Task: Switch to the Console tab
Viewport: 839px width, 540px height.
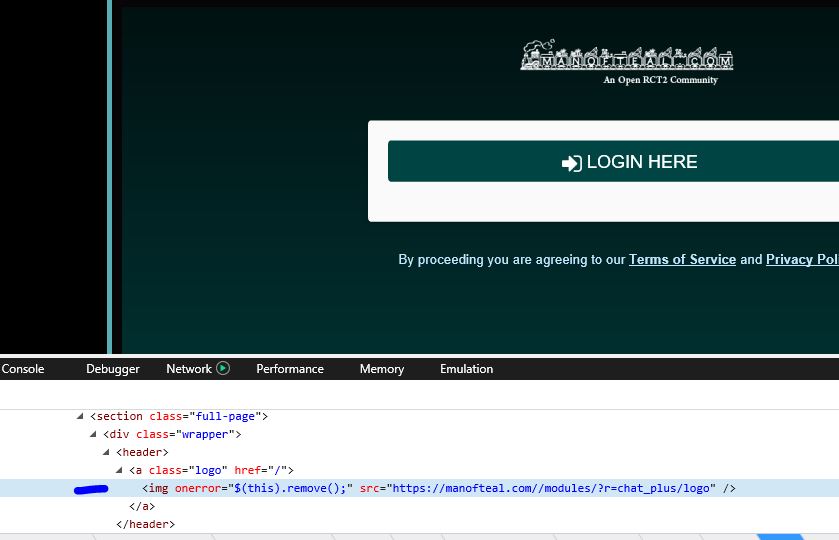Action: [x=22, y=369]
